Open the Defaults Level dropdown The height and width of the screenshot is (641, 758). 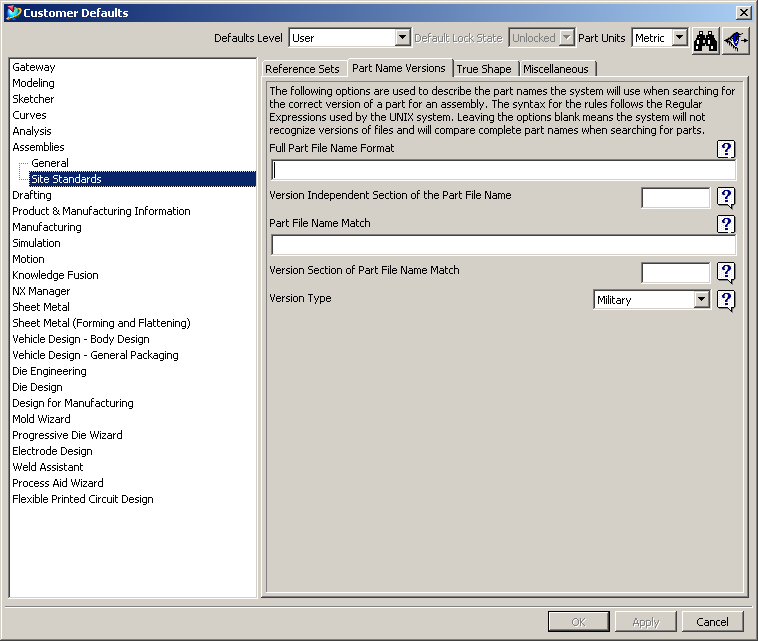(402, 37)
